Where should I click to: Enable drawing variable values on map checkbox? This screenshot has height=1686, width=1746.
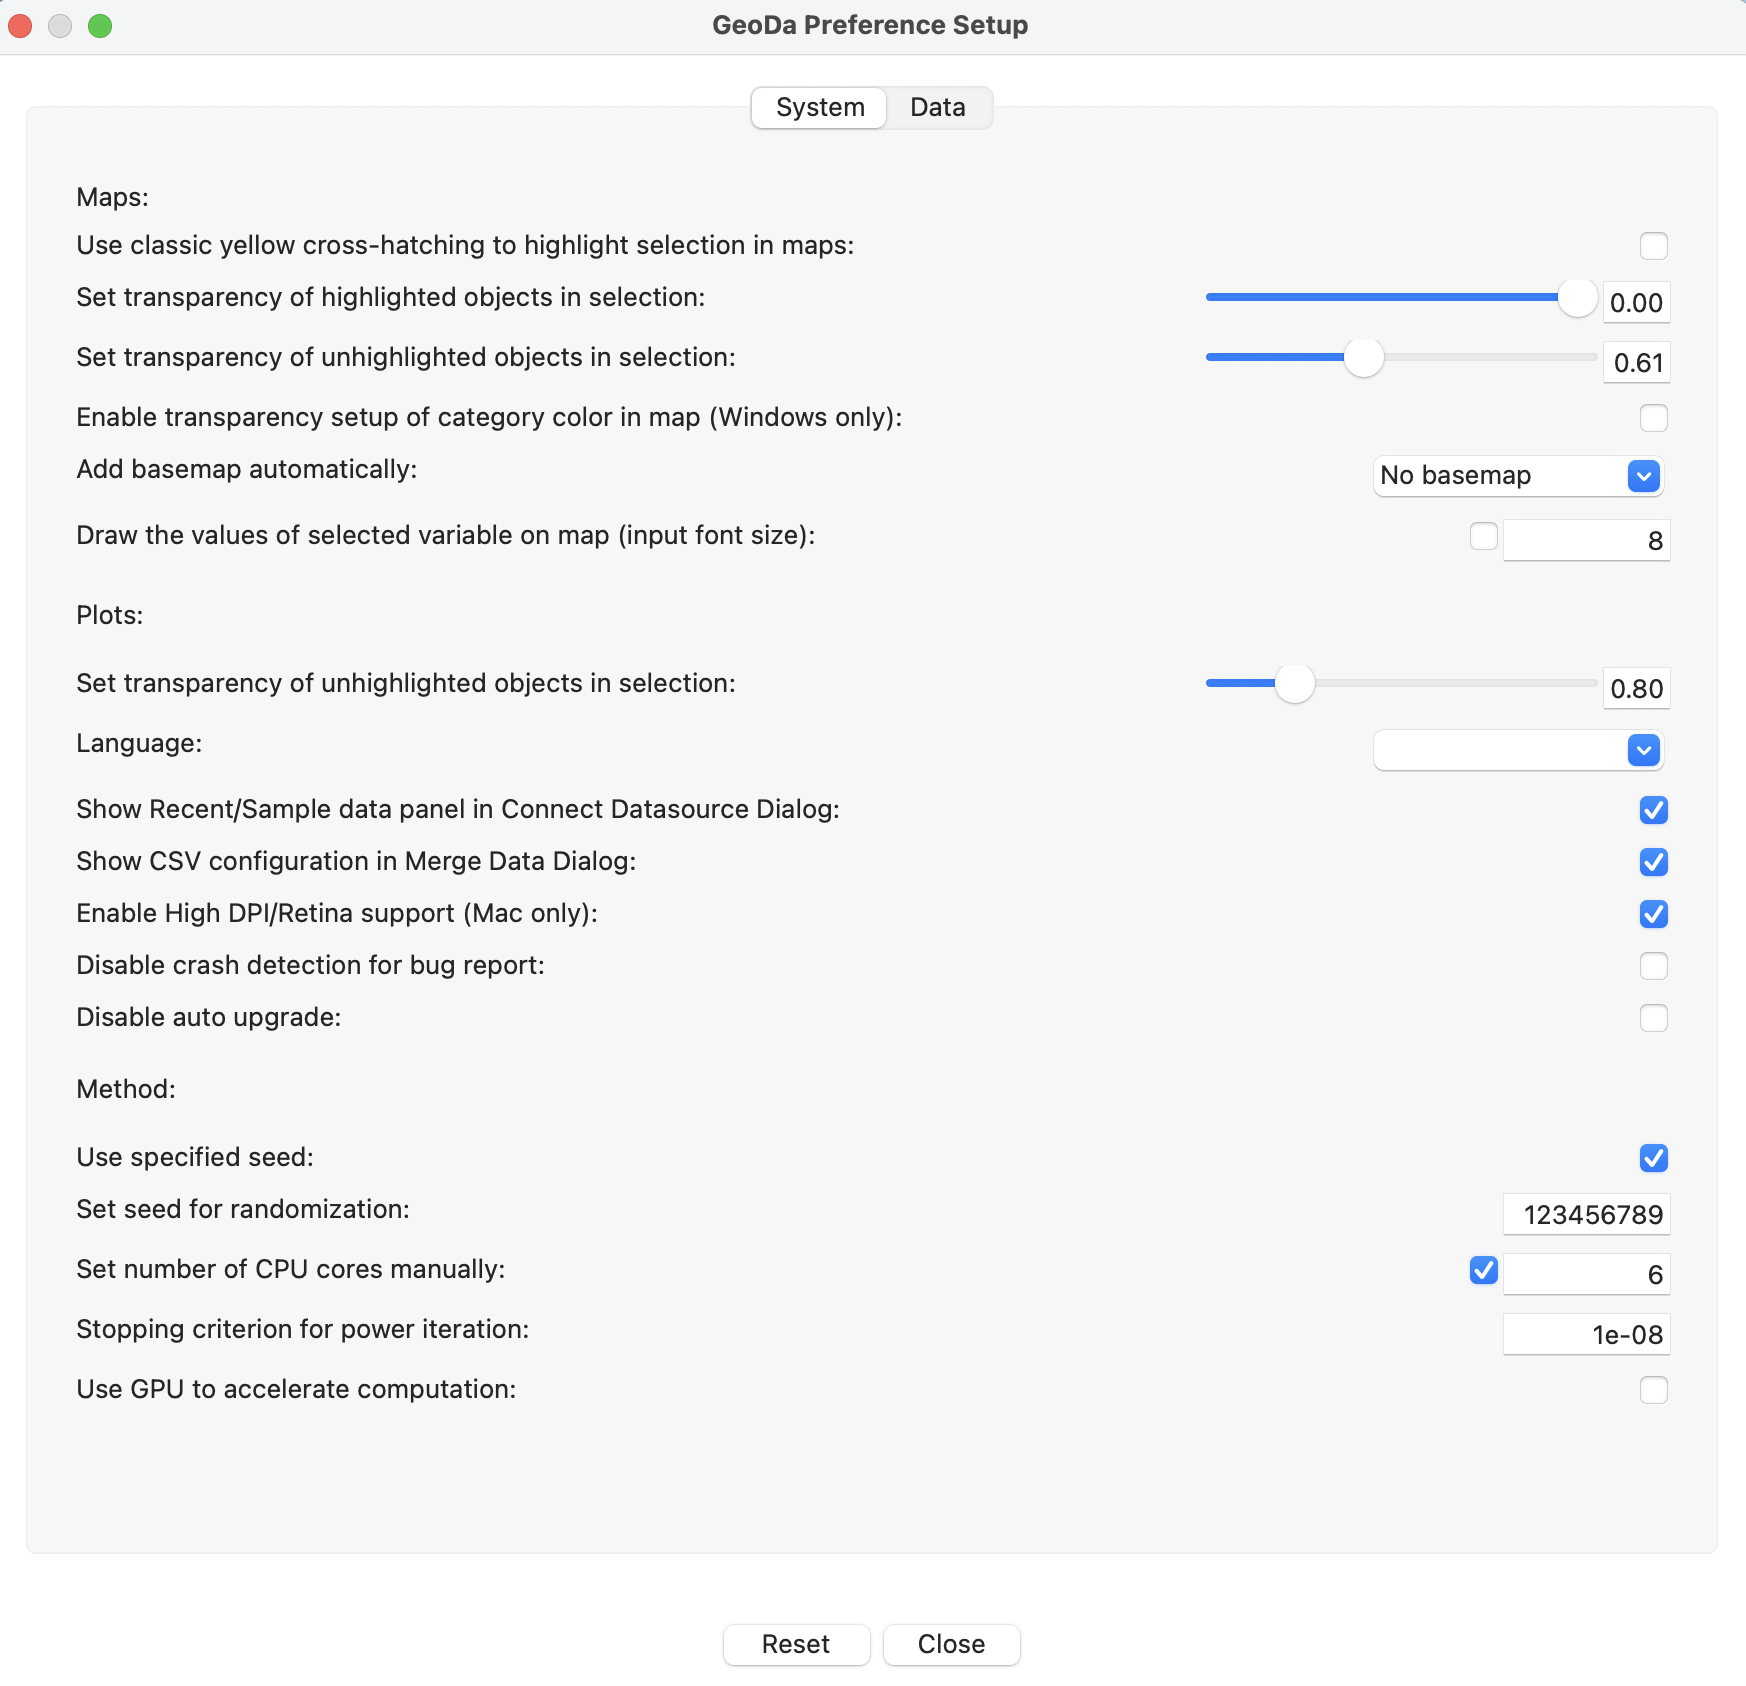pos(1484,536)
